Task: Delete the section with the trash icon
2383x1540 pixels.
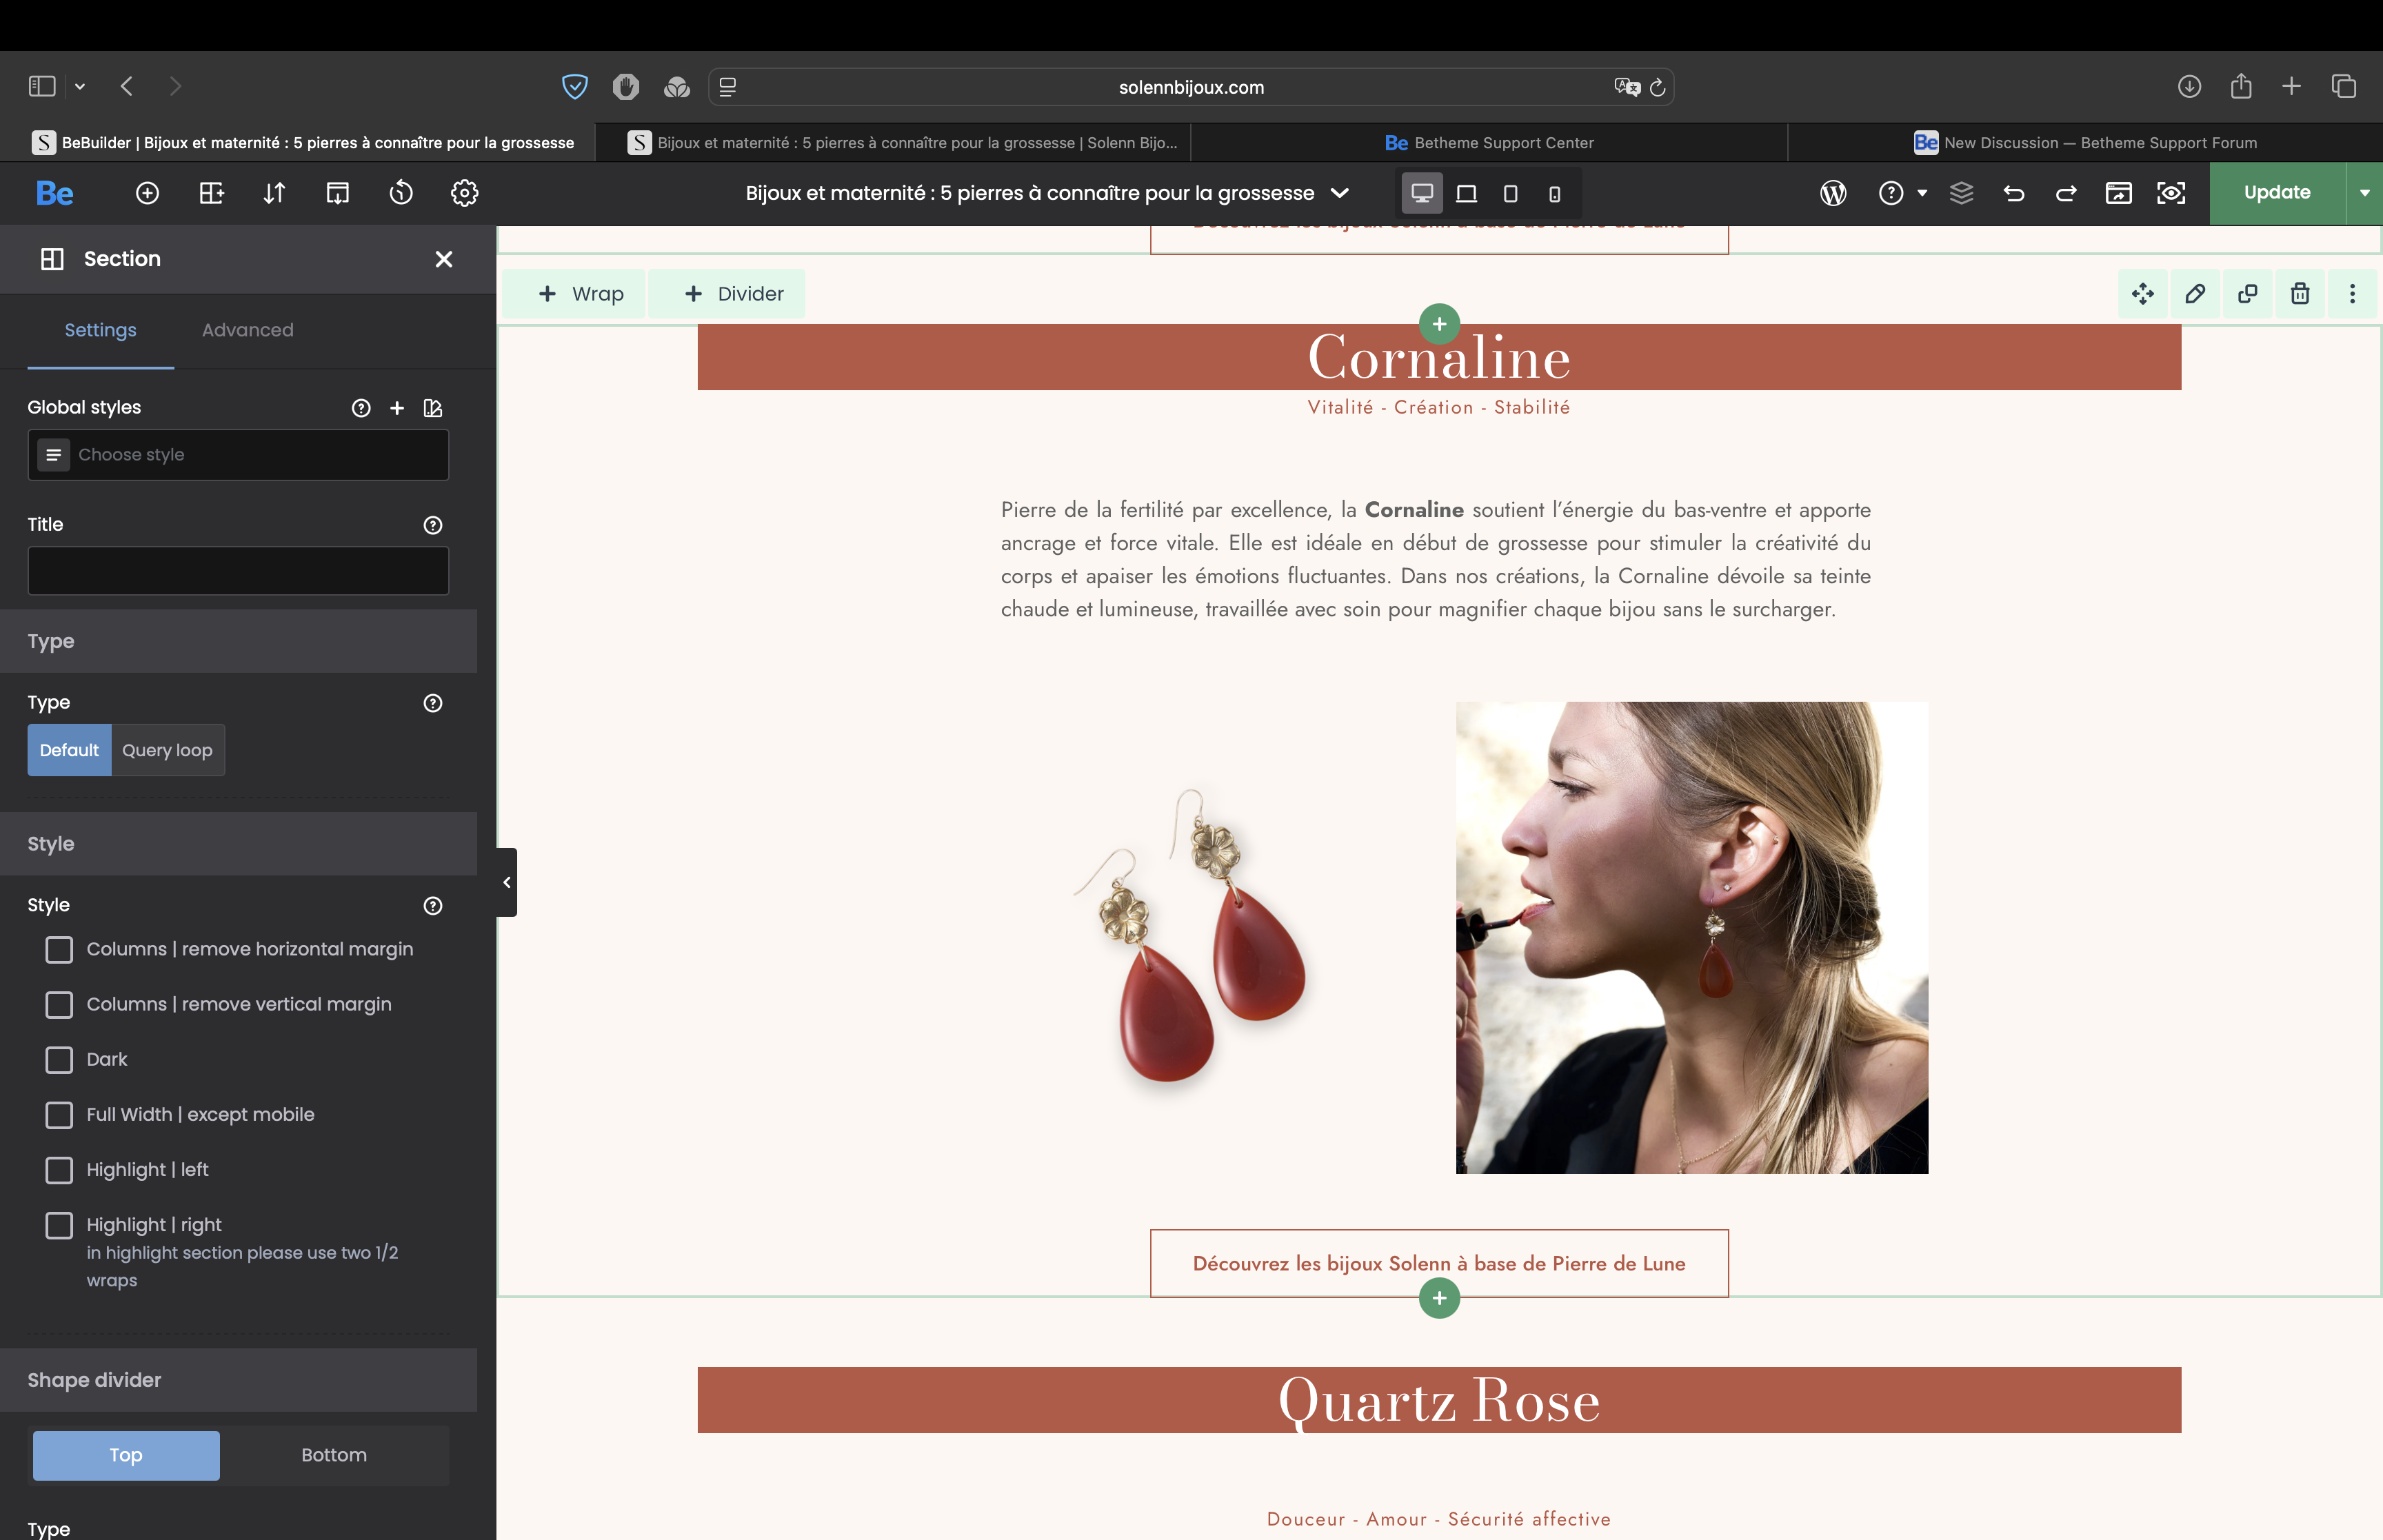Action: point(2300,293)
